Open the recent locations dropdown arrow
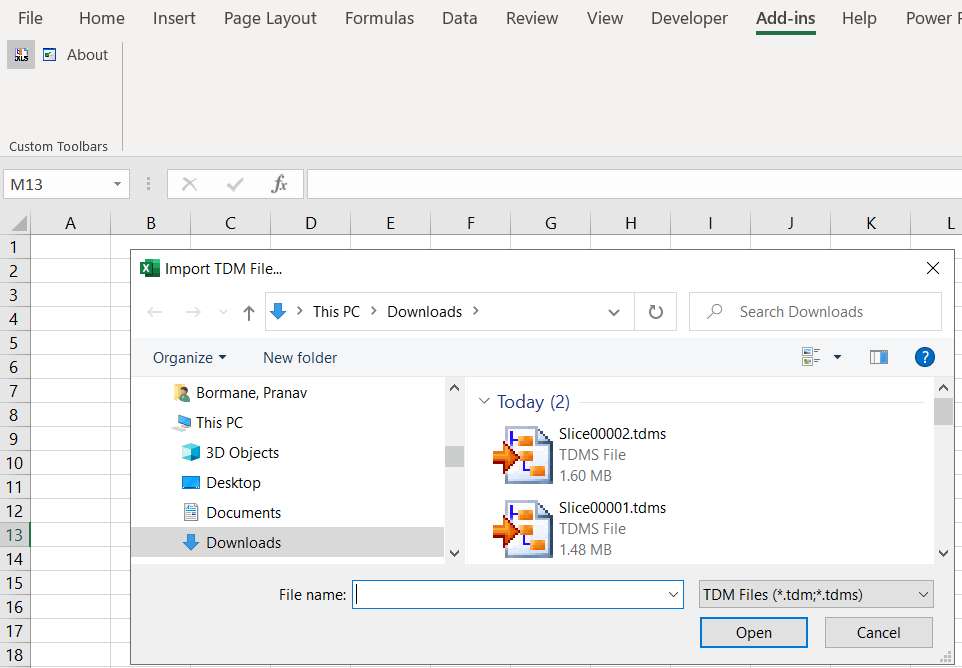This screenshot has width=962, height=668. coord(223,312)
